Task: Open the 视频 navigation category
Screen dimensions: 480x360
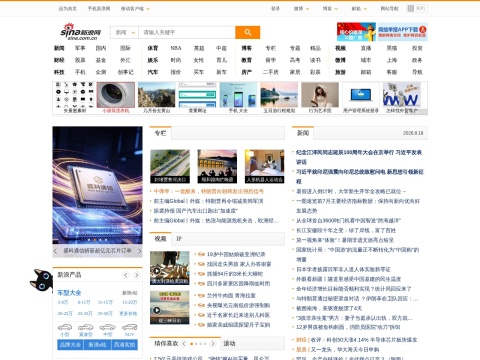Action: 340,48
